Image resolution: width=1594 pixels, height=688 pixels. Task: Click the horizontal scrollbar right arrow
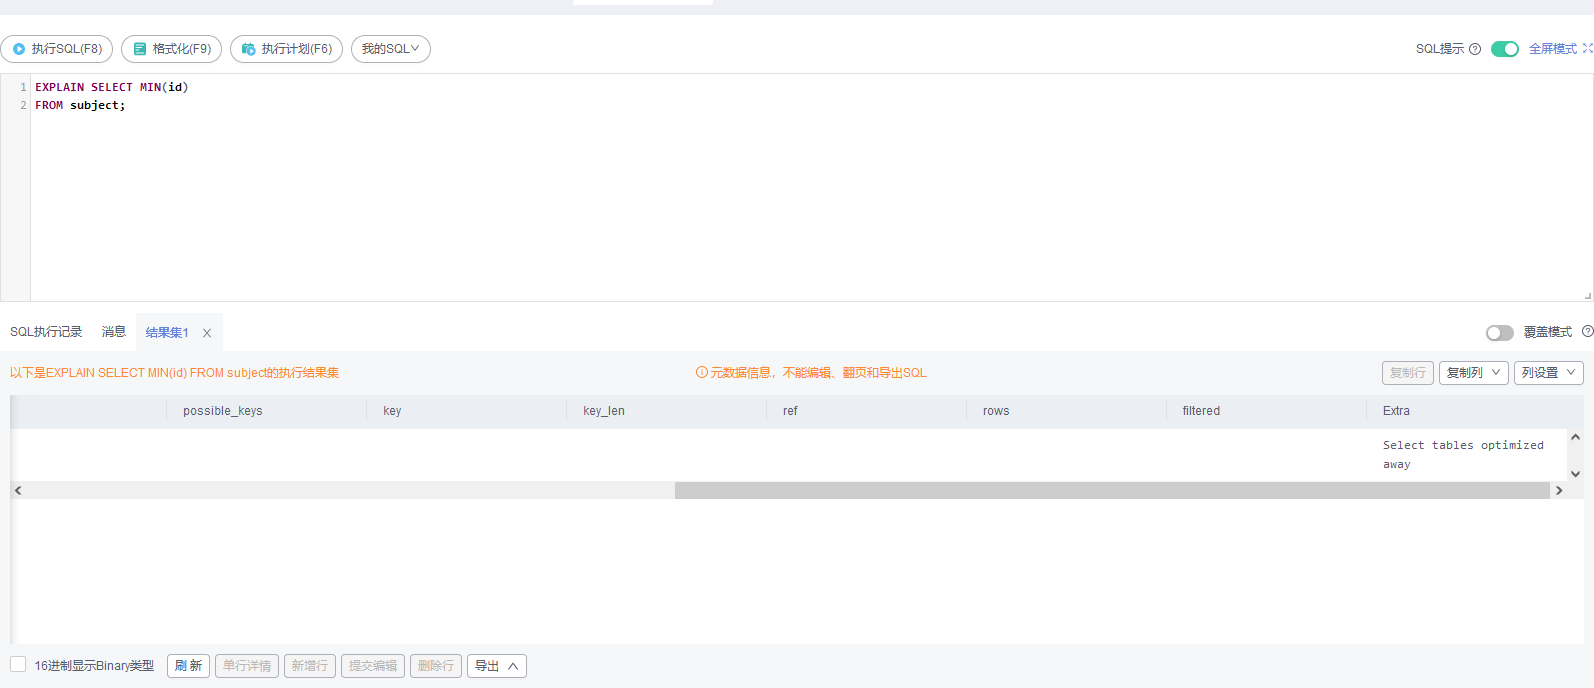pyautogui.click(x=1559, y=491)
